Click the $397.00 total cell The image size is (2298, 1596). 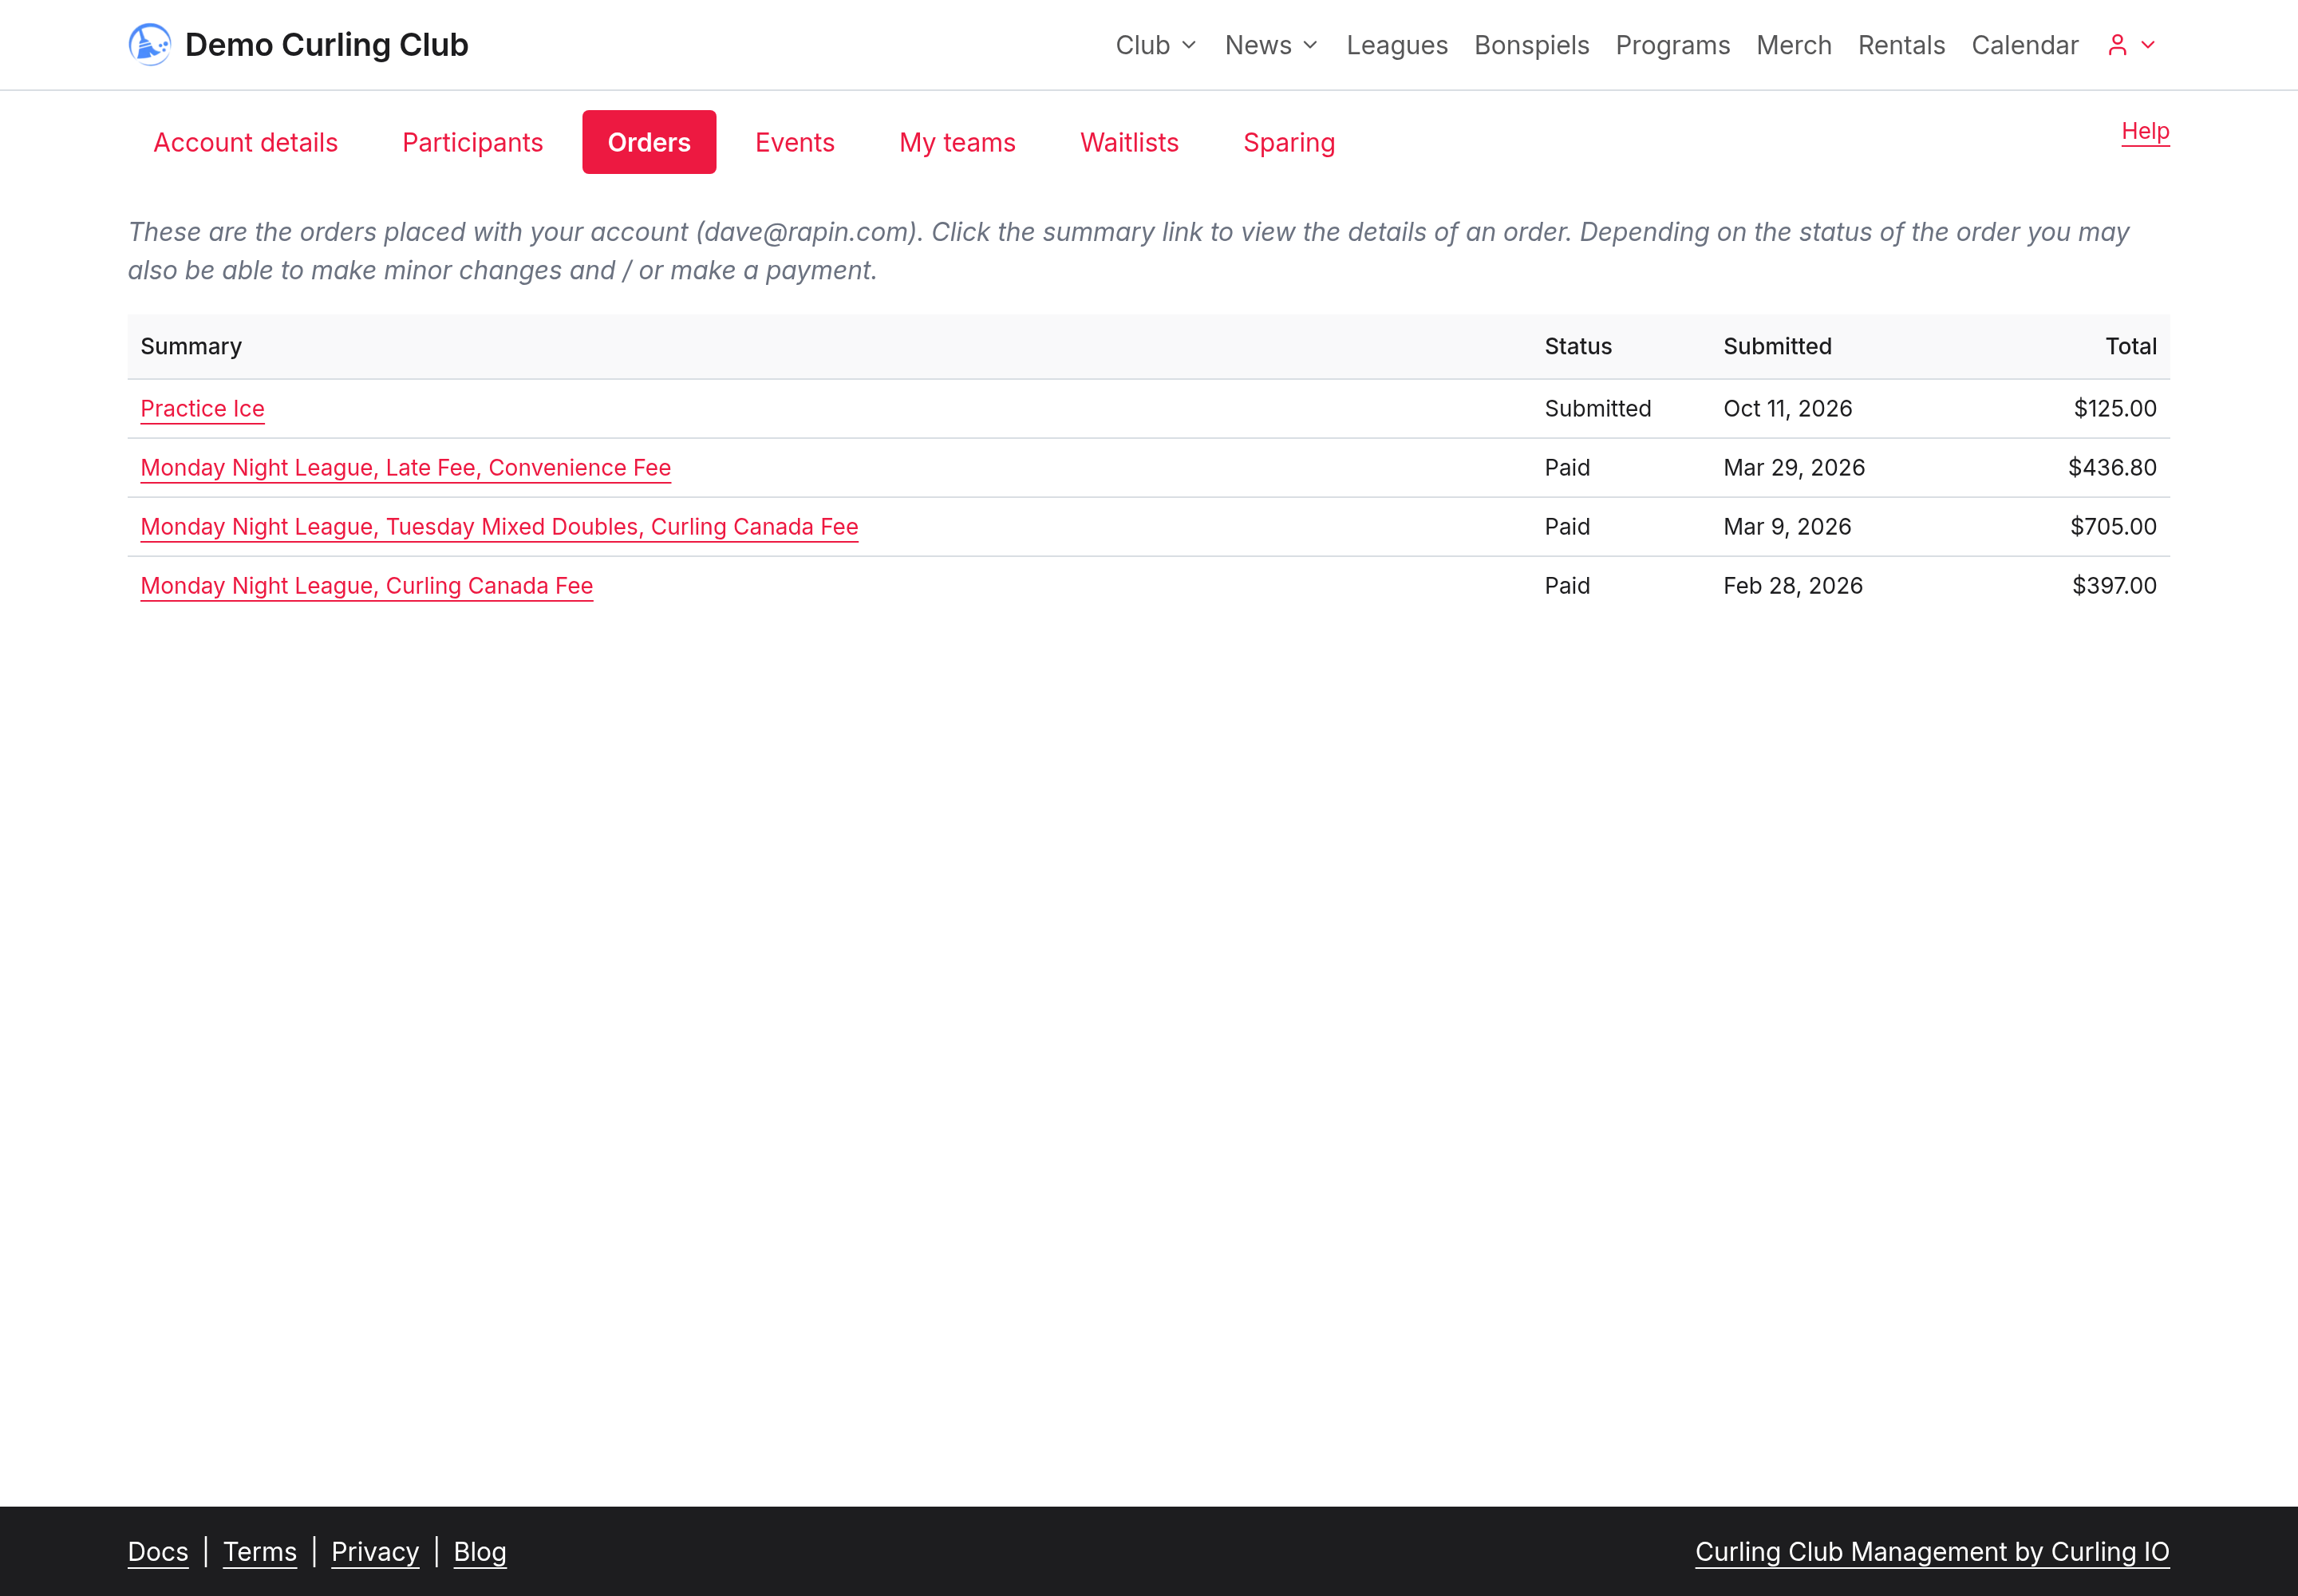pos(2113,585)
